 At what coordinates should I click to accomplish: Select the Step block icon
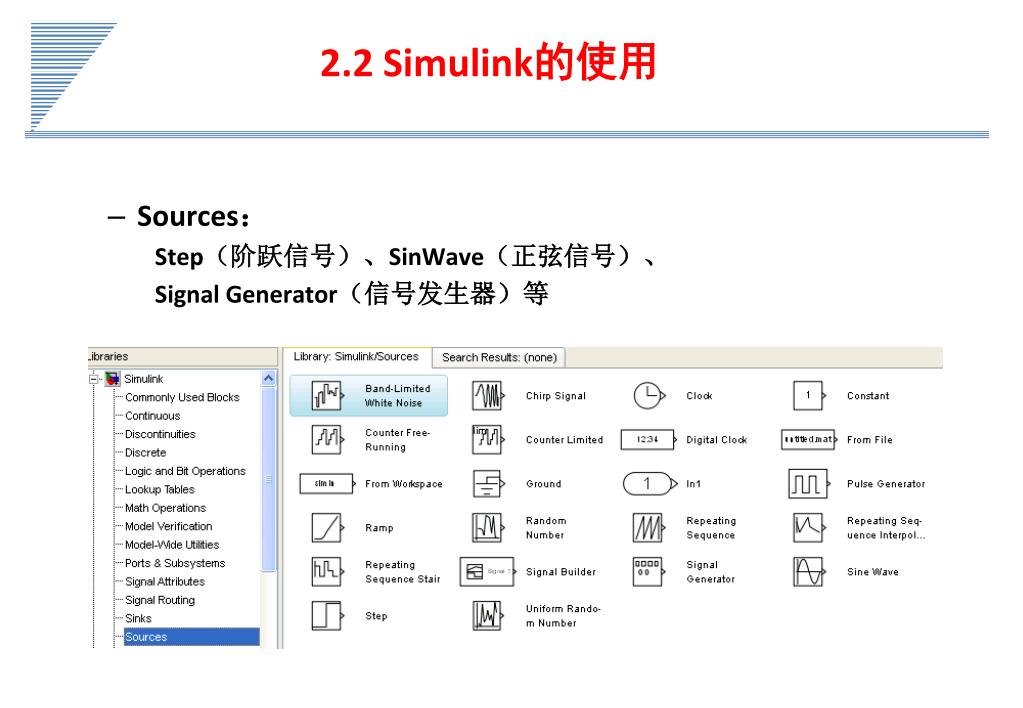click(x=327, y=615)
